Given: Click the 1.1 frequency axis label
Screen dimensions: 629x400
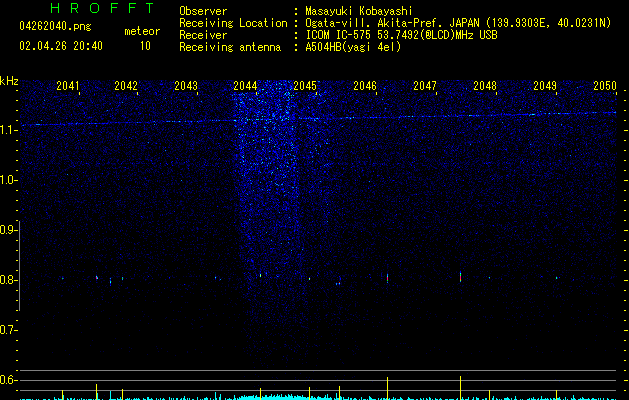Looking at the screenshot, I should (8, 130).
